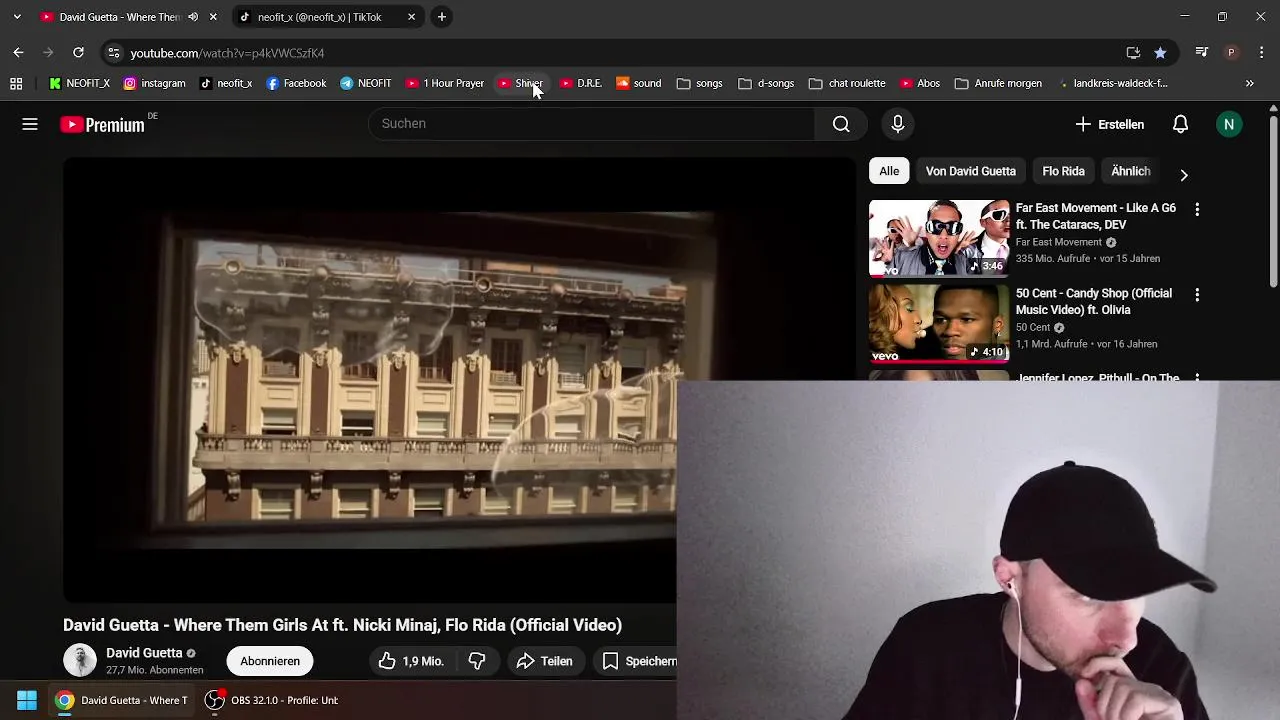Open Chrome three-dot menu

[1261, 53]
